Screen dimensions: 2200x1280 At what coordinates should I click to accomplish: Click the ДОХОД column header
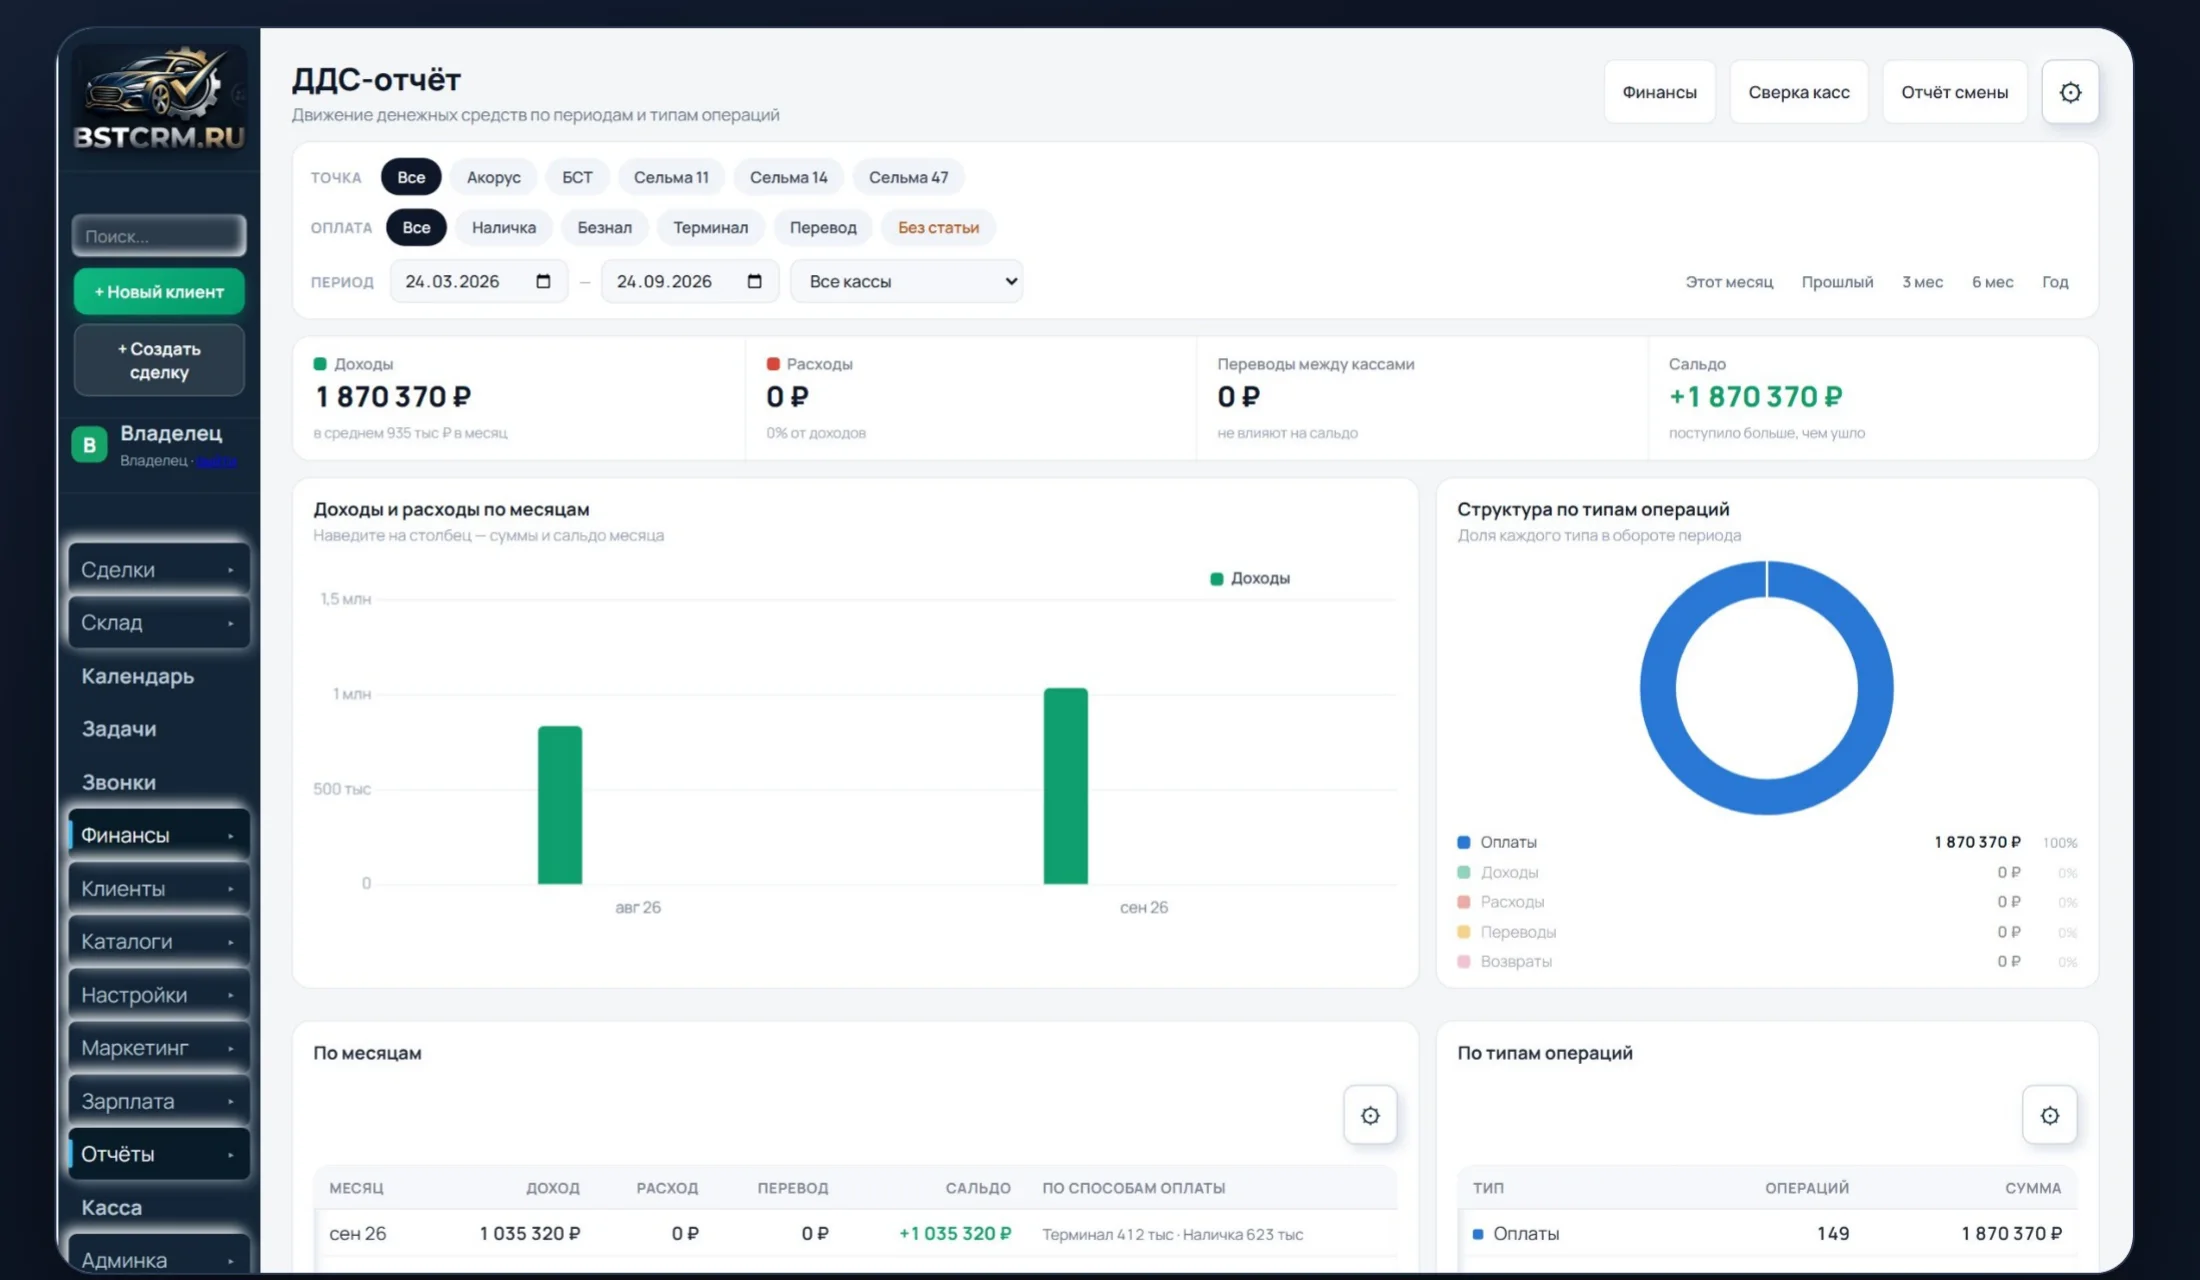(x=553, y=1188)
